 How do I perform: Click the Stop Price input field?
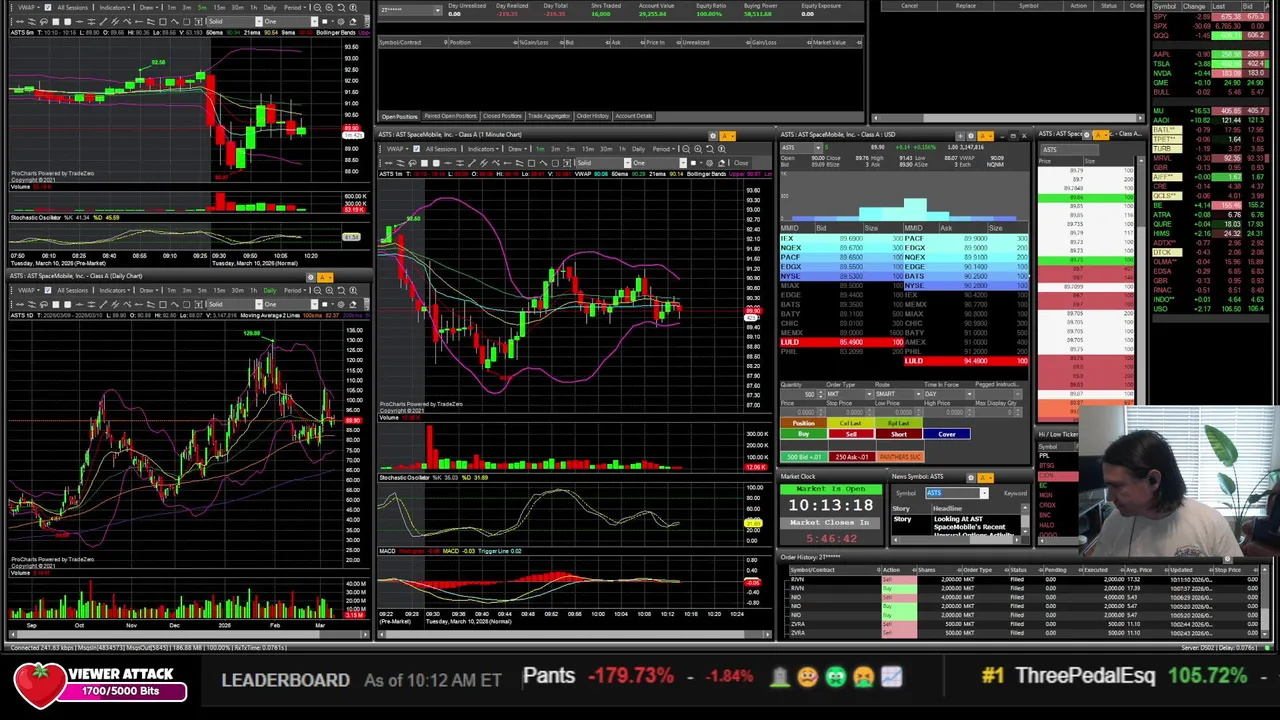(x=850, y=412)
